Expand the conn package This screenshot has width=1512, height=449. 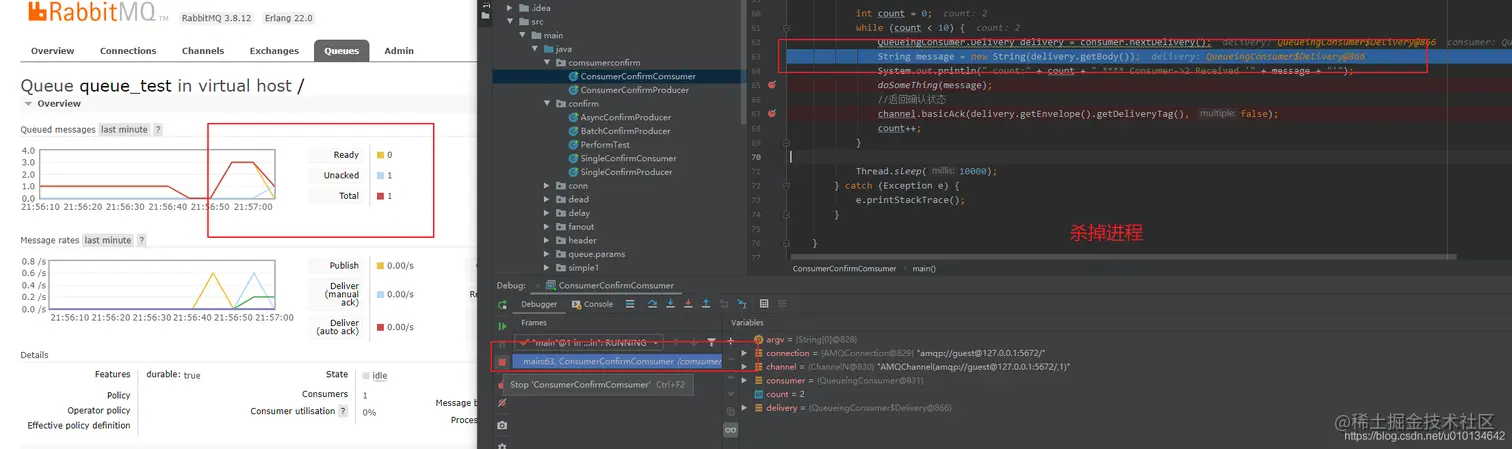click(548, 186)
